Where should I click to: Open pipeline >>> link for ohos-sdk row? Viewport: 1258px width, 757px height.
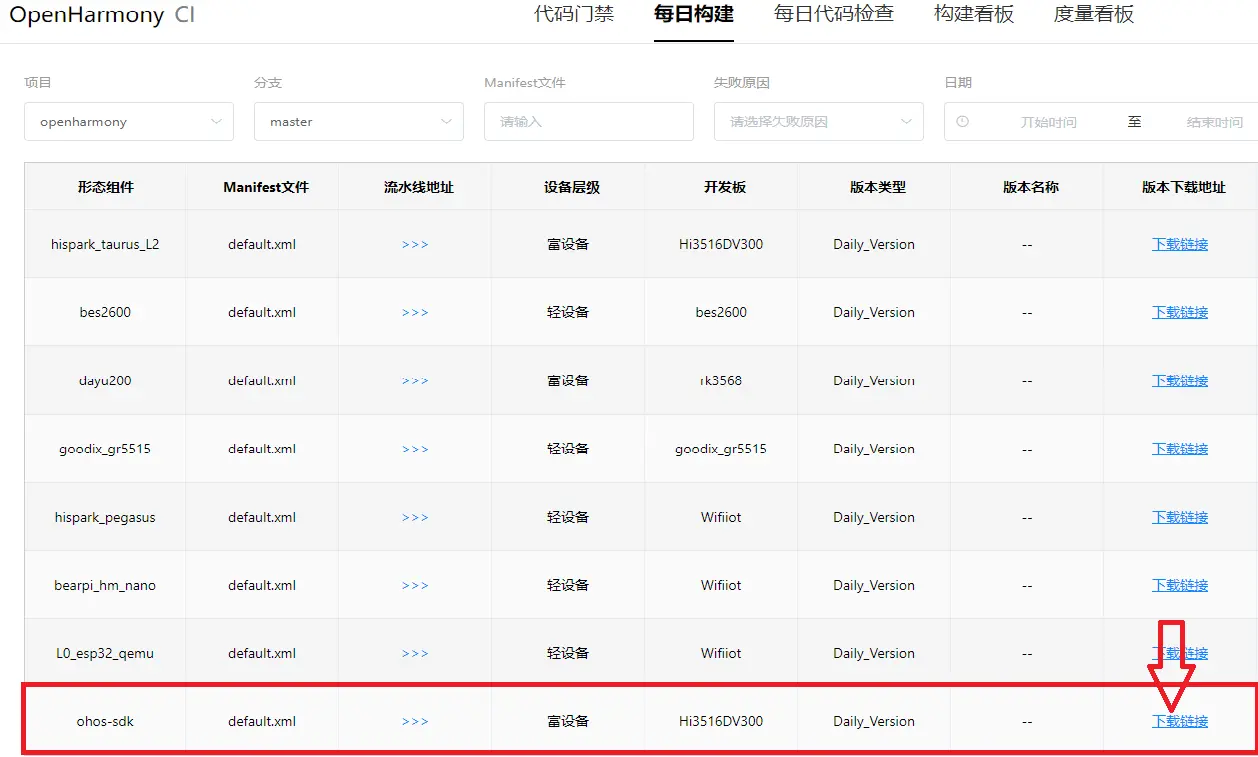[415, 721]
